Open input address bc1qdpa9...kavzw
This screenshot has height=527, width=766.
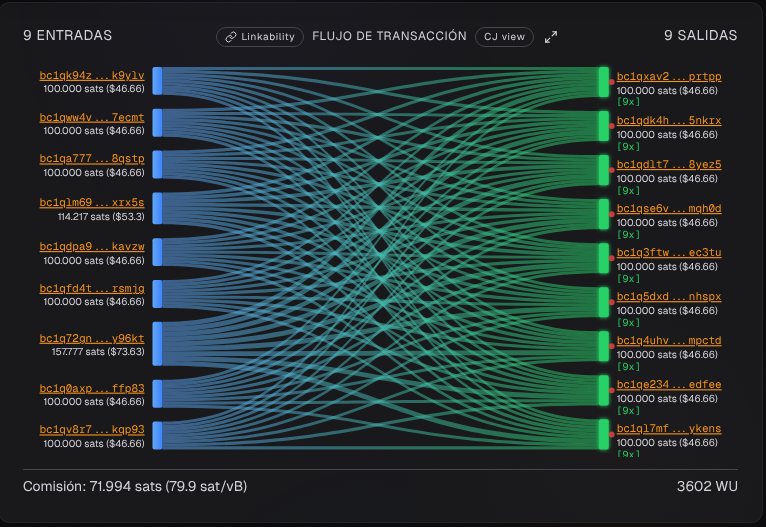[x=92, y=247]
